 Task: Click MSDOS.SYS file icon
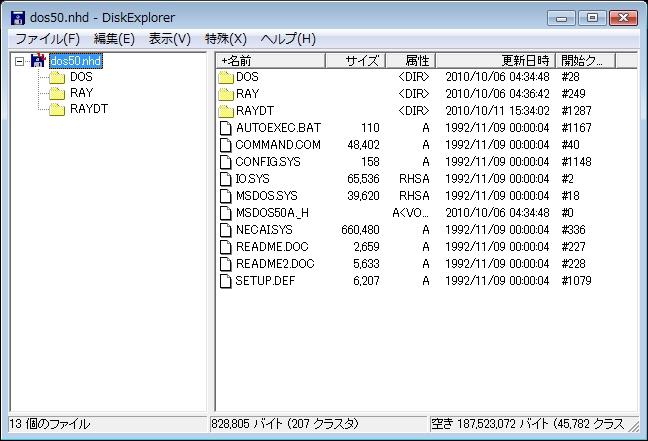[x=226, y=196]
